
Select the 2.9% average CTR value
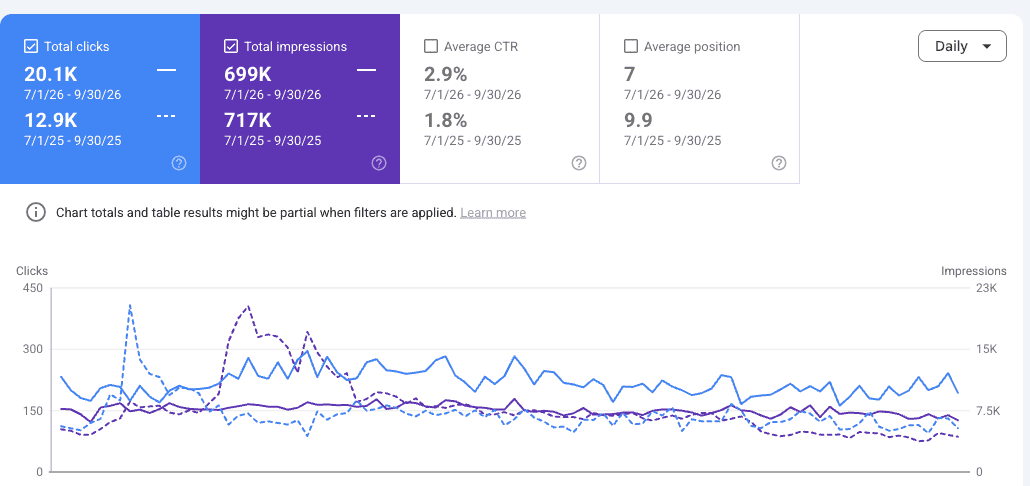click(x=445, y=74)
